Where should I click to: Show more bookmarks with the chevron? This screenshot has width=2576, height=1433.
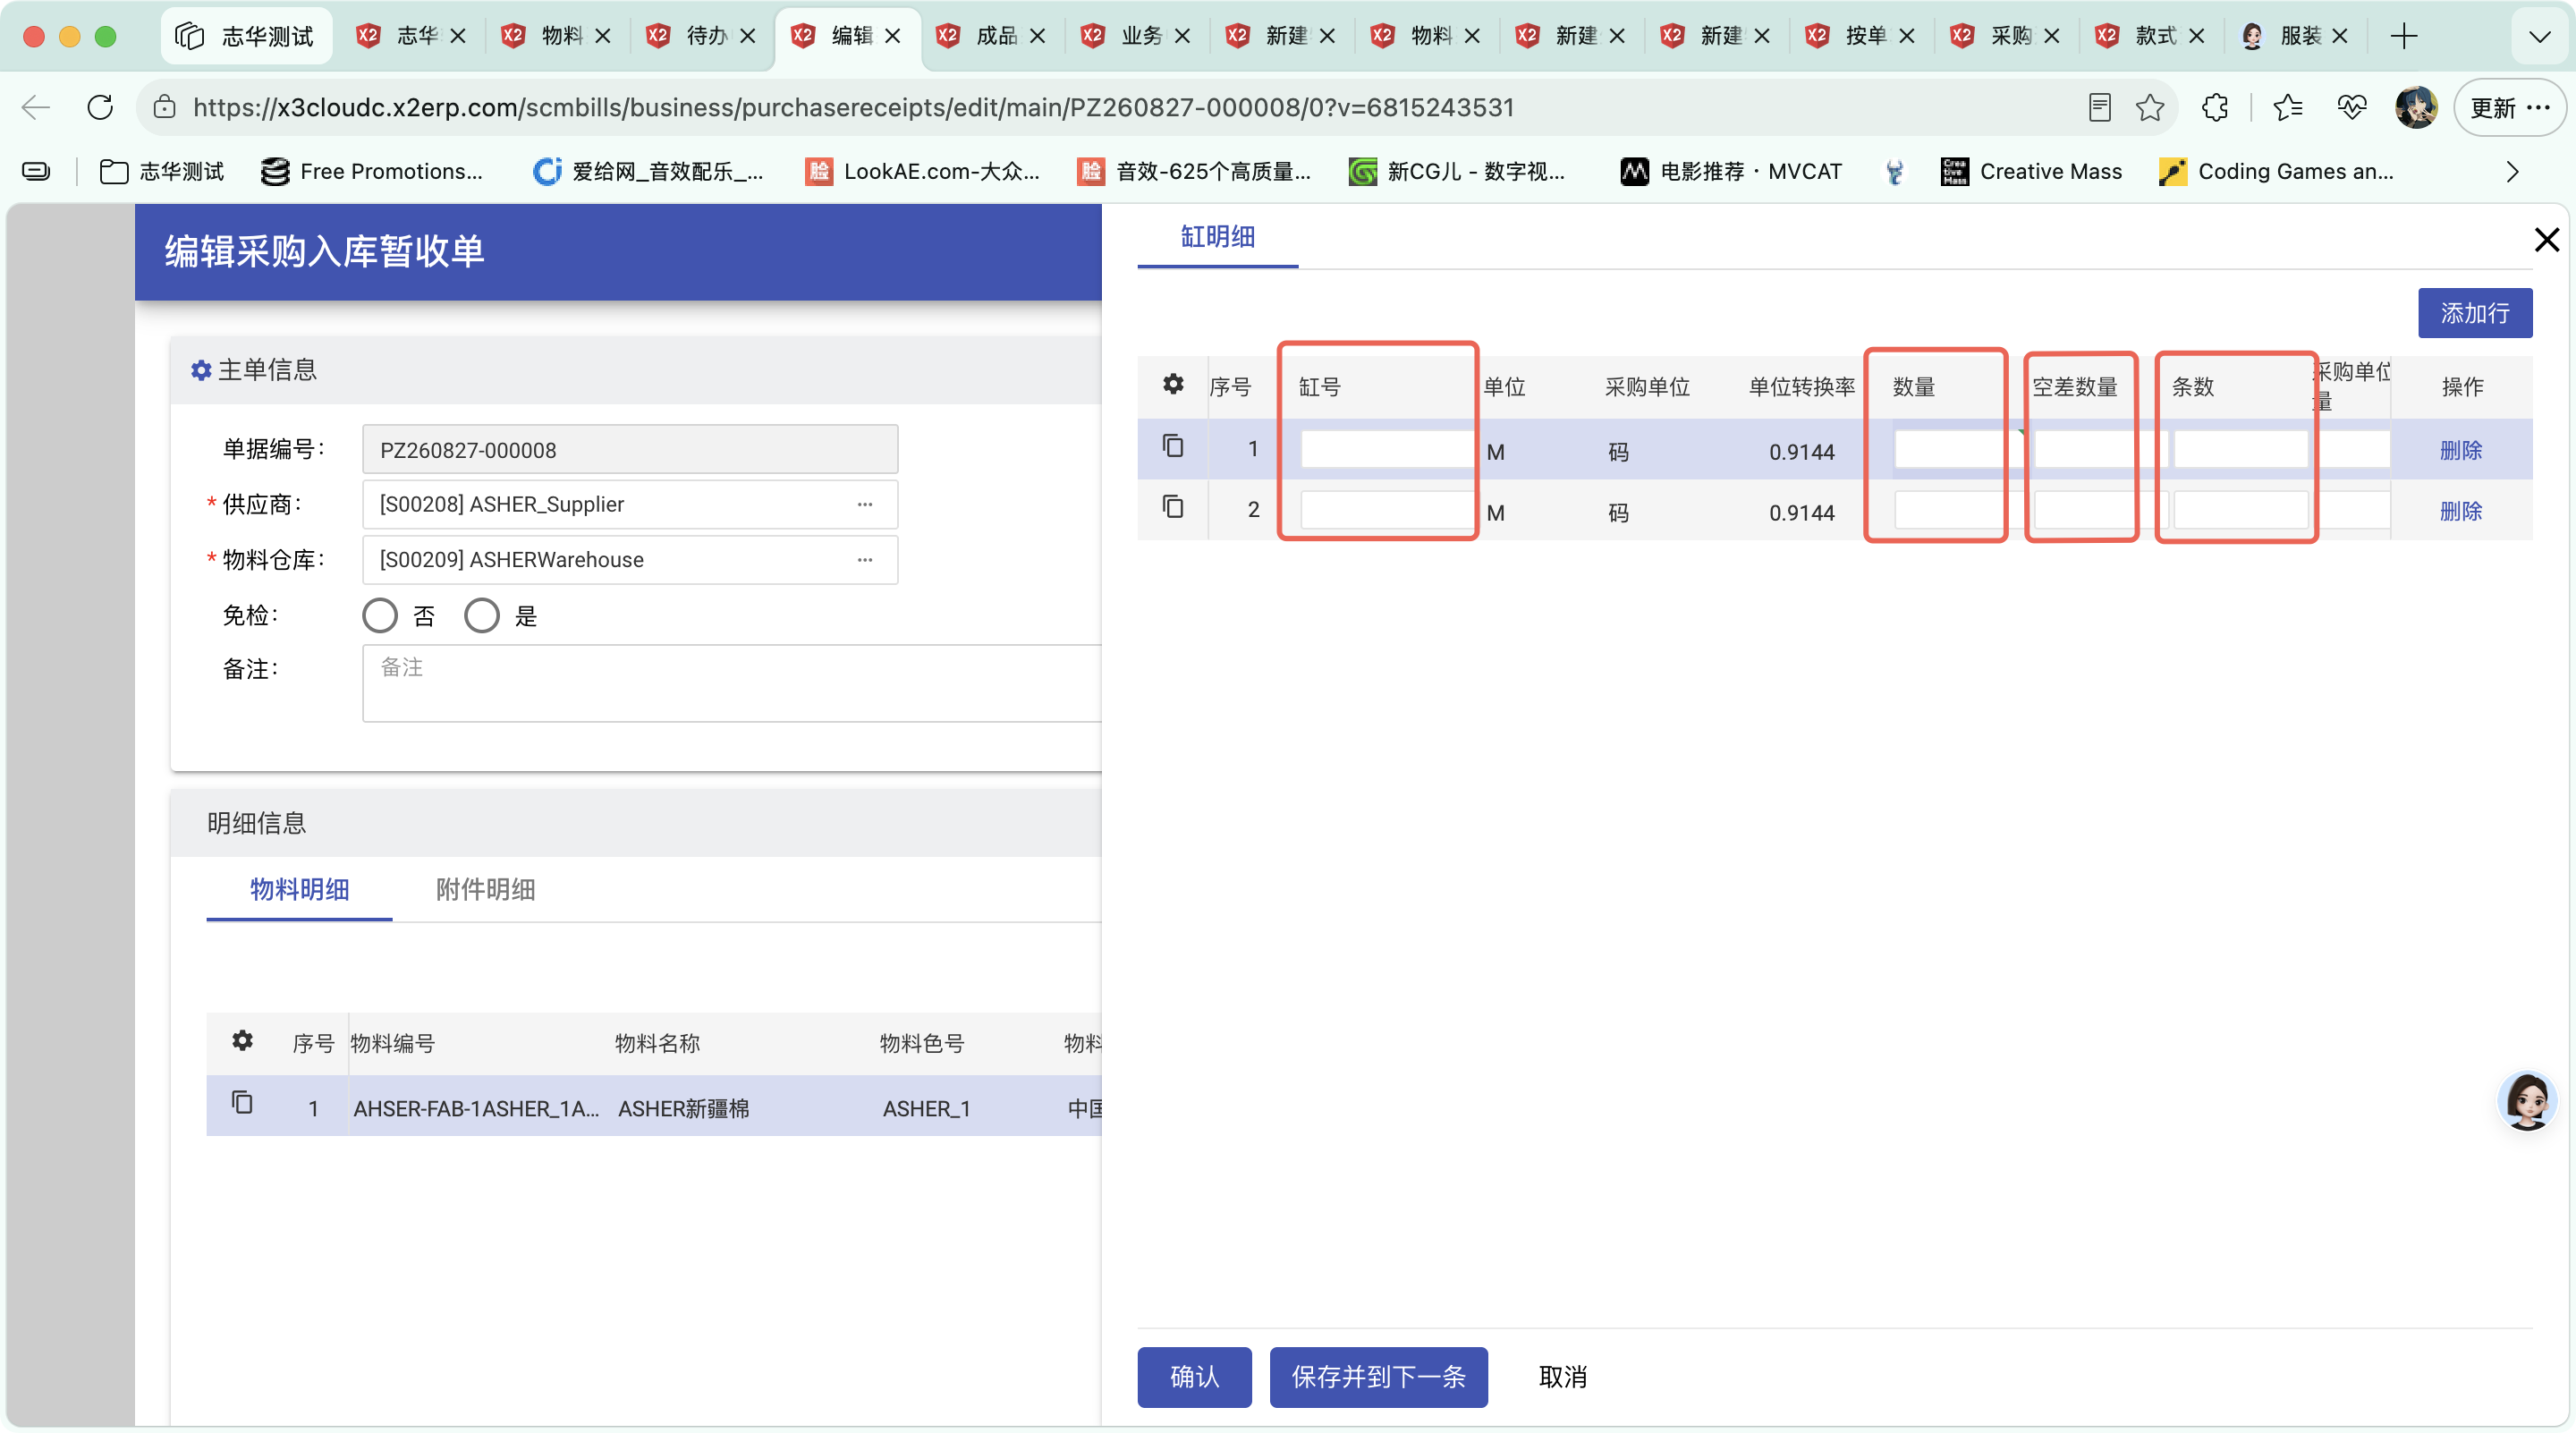point(2512,172)
